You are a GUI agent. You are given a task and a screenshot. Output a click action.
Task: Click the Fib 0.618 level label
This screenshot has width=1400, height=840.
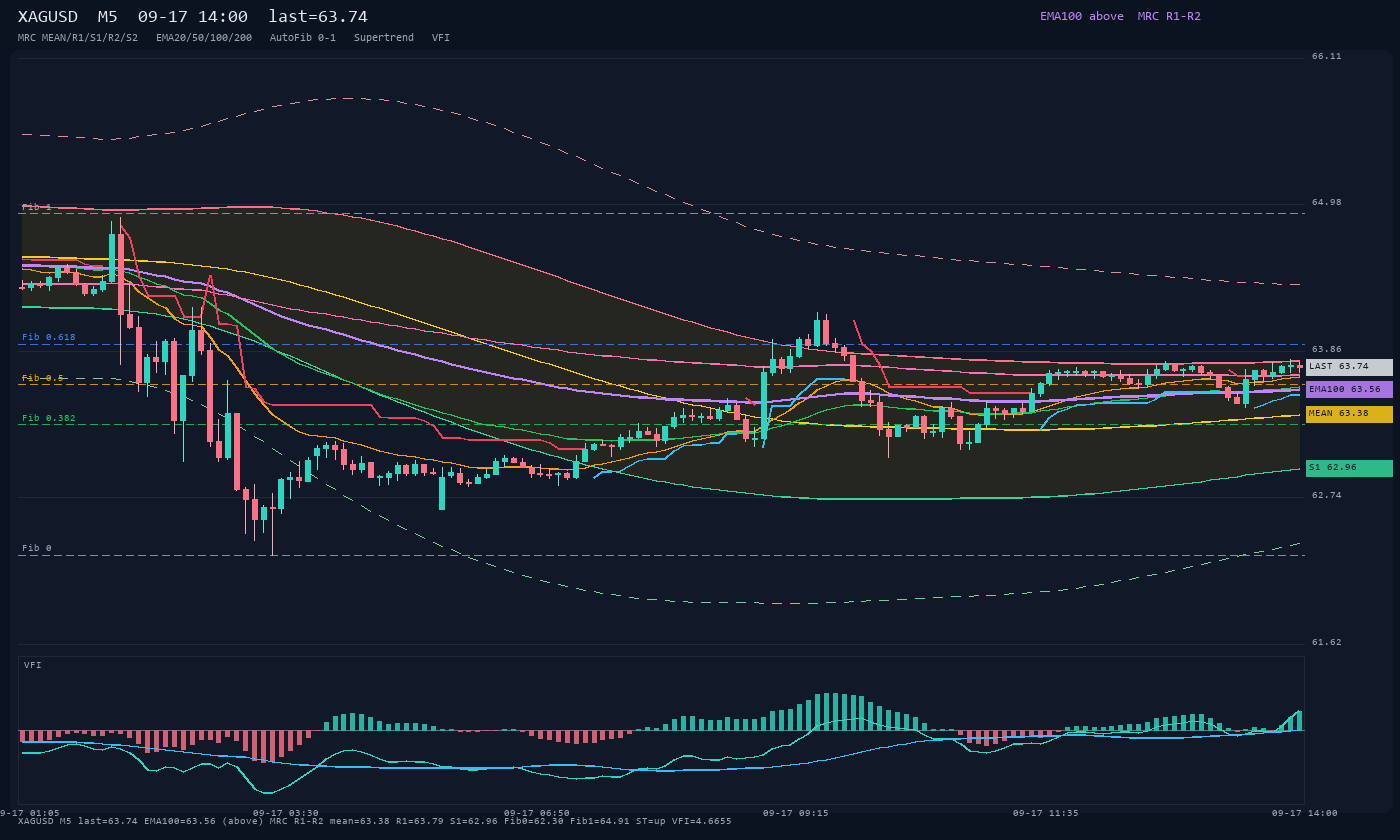(49, 337)
